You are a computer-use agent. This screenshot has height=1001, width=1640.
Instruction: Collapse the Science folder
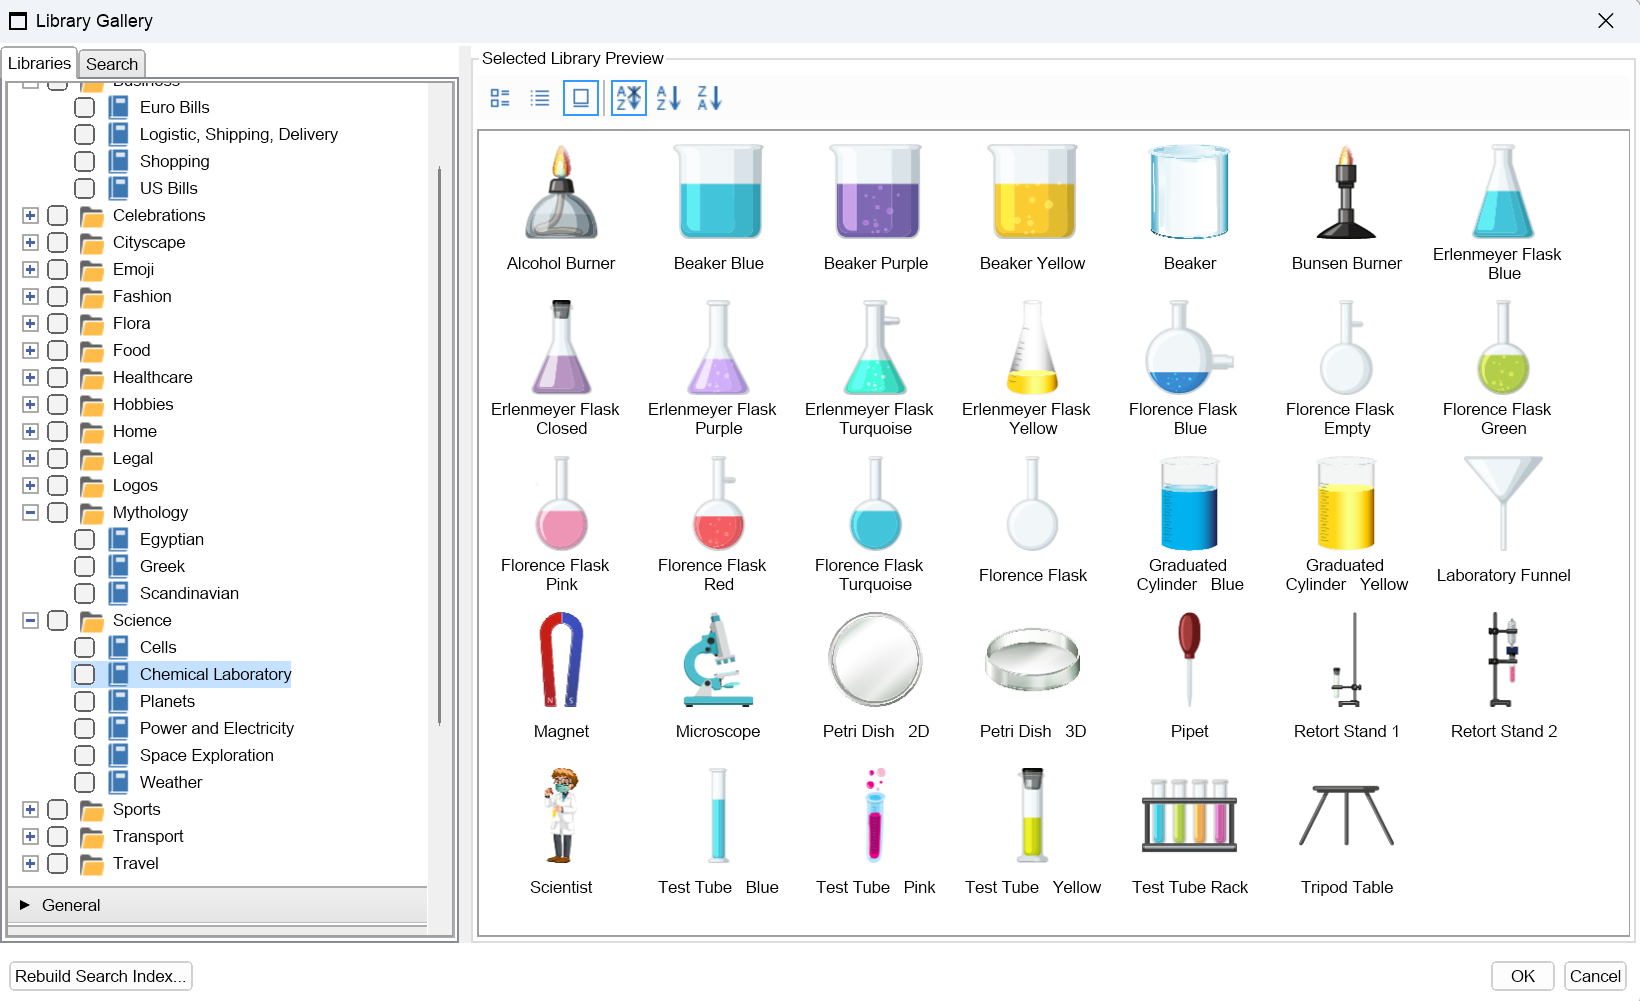[30, 621]
